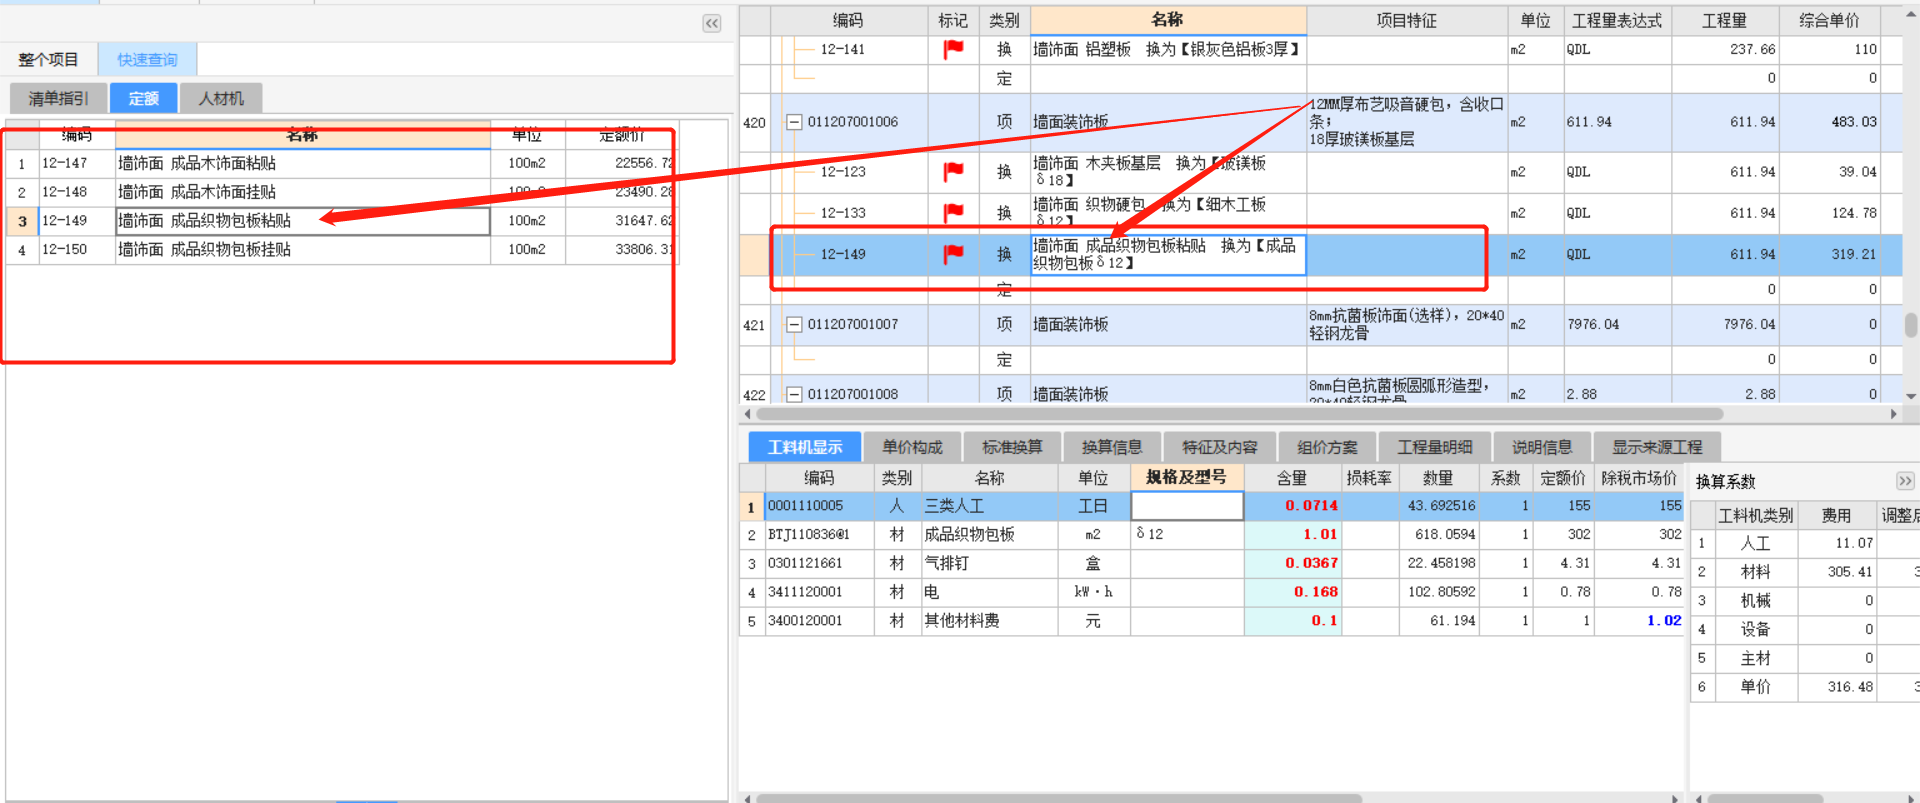This screenshot has width=1920, height=803.
Task: Click the main table horizontal scrollbar
Action: click(x=1240, y=414)
